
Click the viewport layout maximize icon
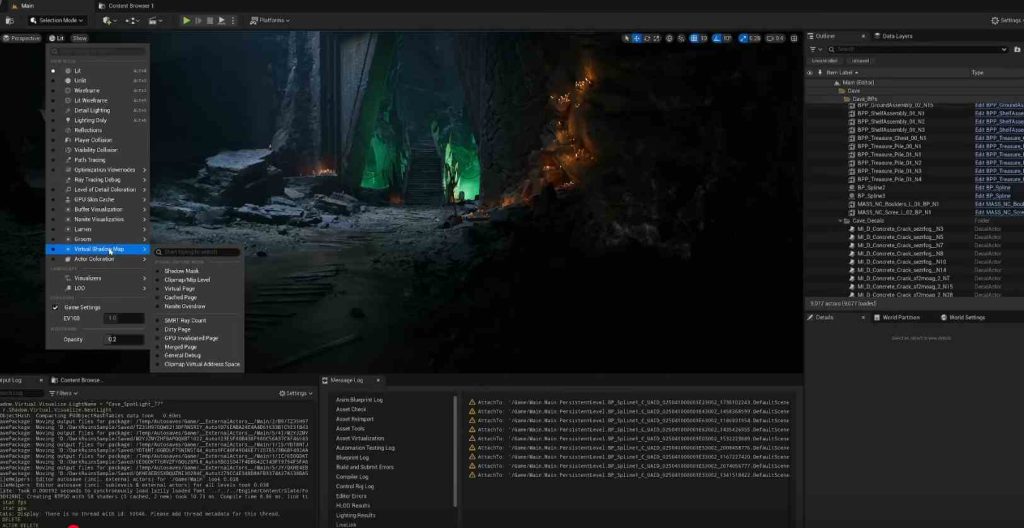pos(794,39)
